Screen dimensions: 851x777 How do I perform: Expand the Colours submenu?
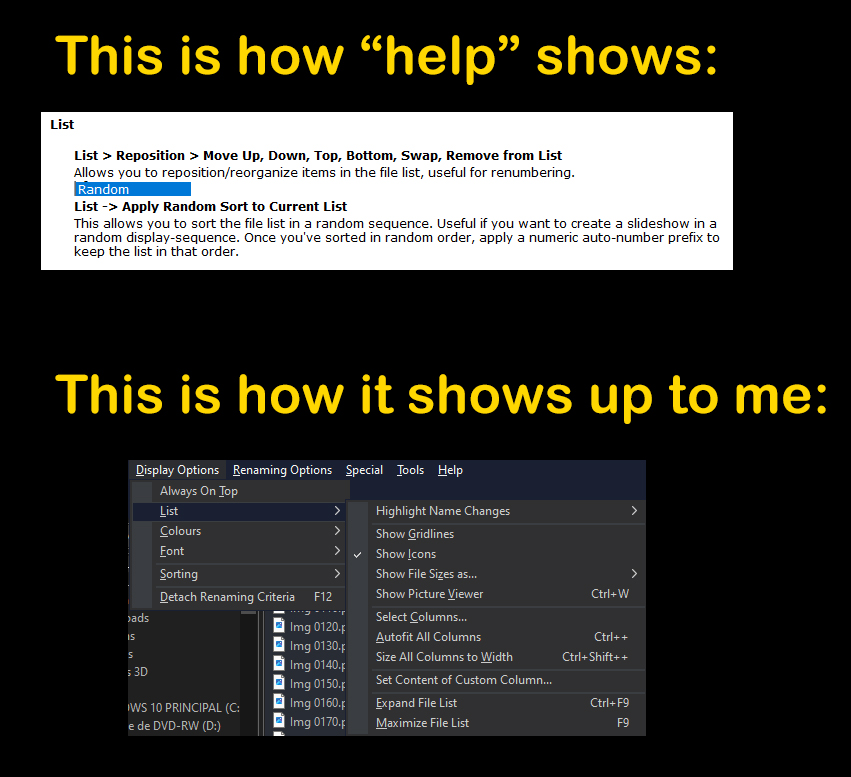click(x=239, y=531)
